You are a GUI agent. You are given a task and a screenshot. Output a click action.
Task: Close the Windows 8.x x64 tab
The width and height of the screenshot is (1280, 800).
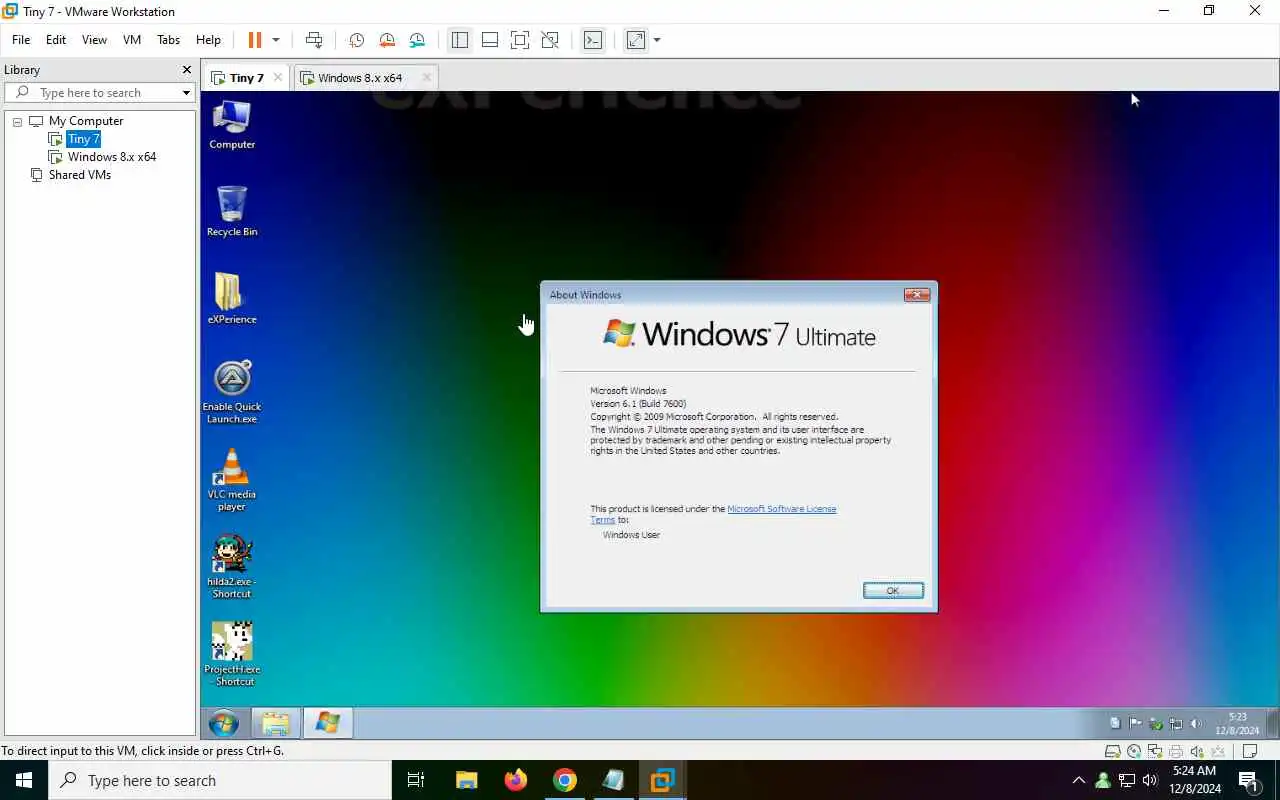[427, 77]
